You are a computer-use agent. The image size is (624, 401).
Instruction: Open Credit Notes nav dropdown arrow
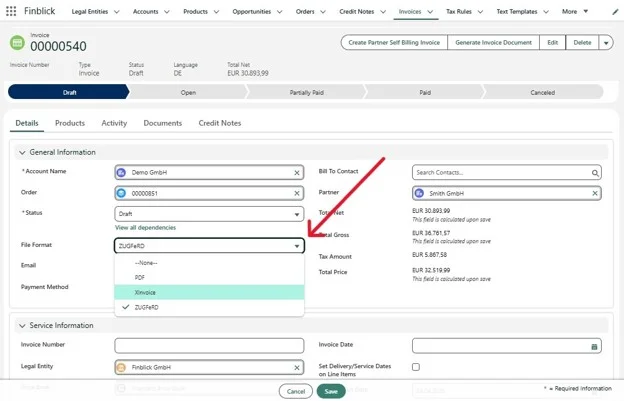tap(383, 12)
